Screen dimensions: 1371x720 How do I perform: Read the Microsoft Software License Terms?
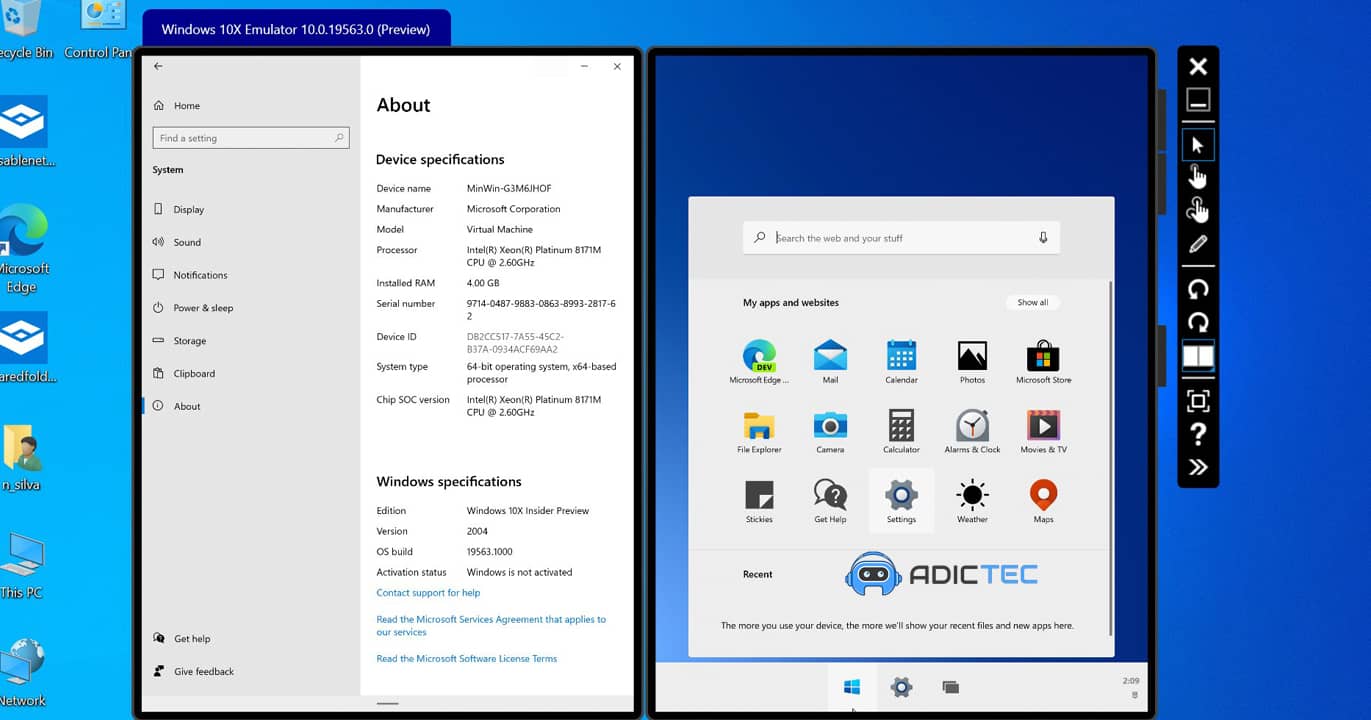[x=466, y=659]
